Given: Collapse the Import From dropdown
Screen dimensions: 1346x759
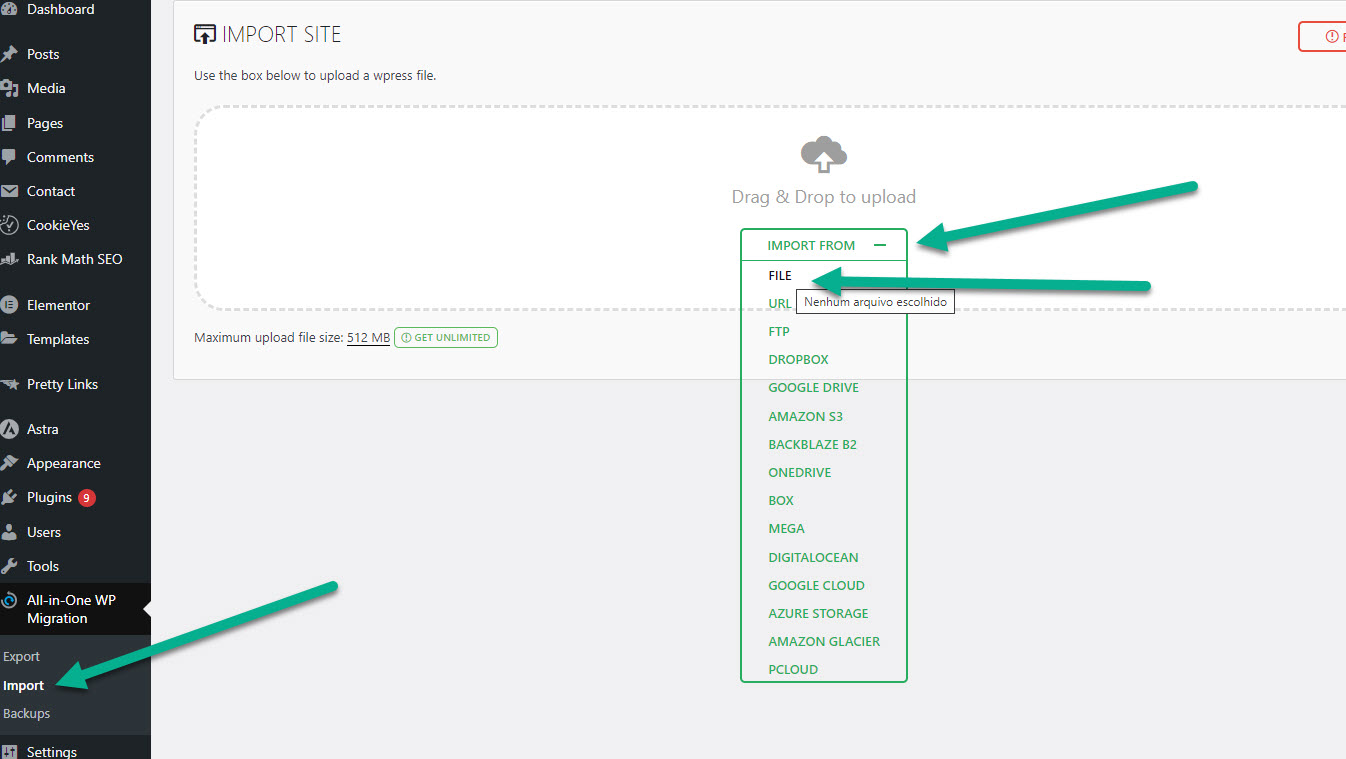Looking at the screenshot, I should point(824,245).
